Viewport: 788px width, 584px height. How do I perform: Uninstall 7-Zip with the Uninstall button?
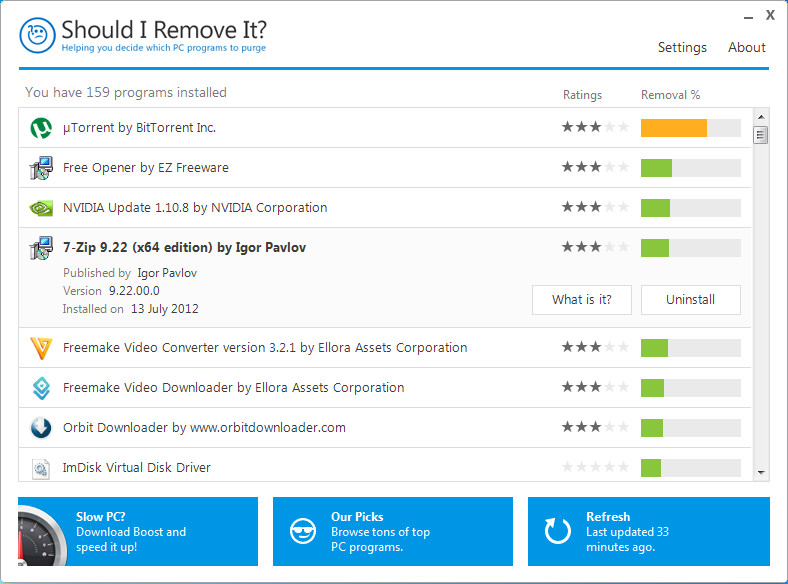tap(691, 300)
